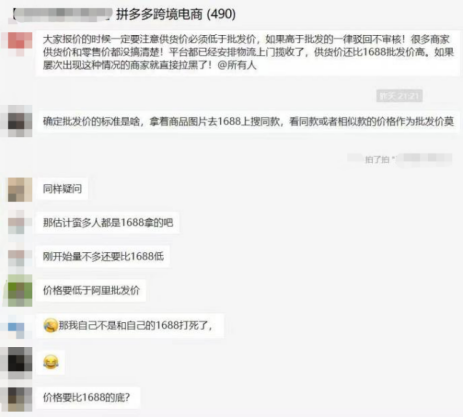Open the avatar beside '确定批发价的标准是啥' message
This screenshot has width=463, height=417.
tap(20, 121)
